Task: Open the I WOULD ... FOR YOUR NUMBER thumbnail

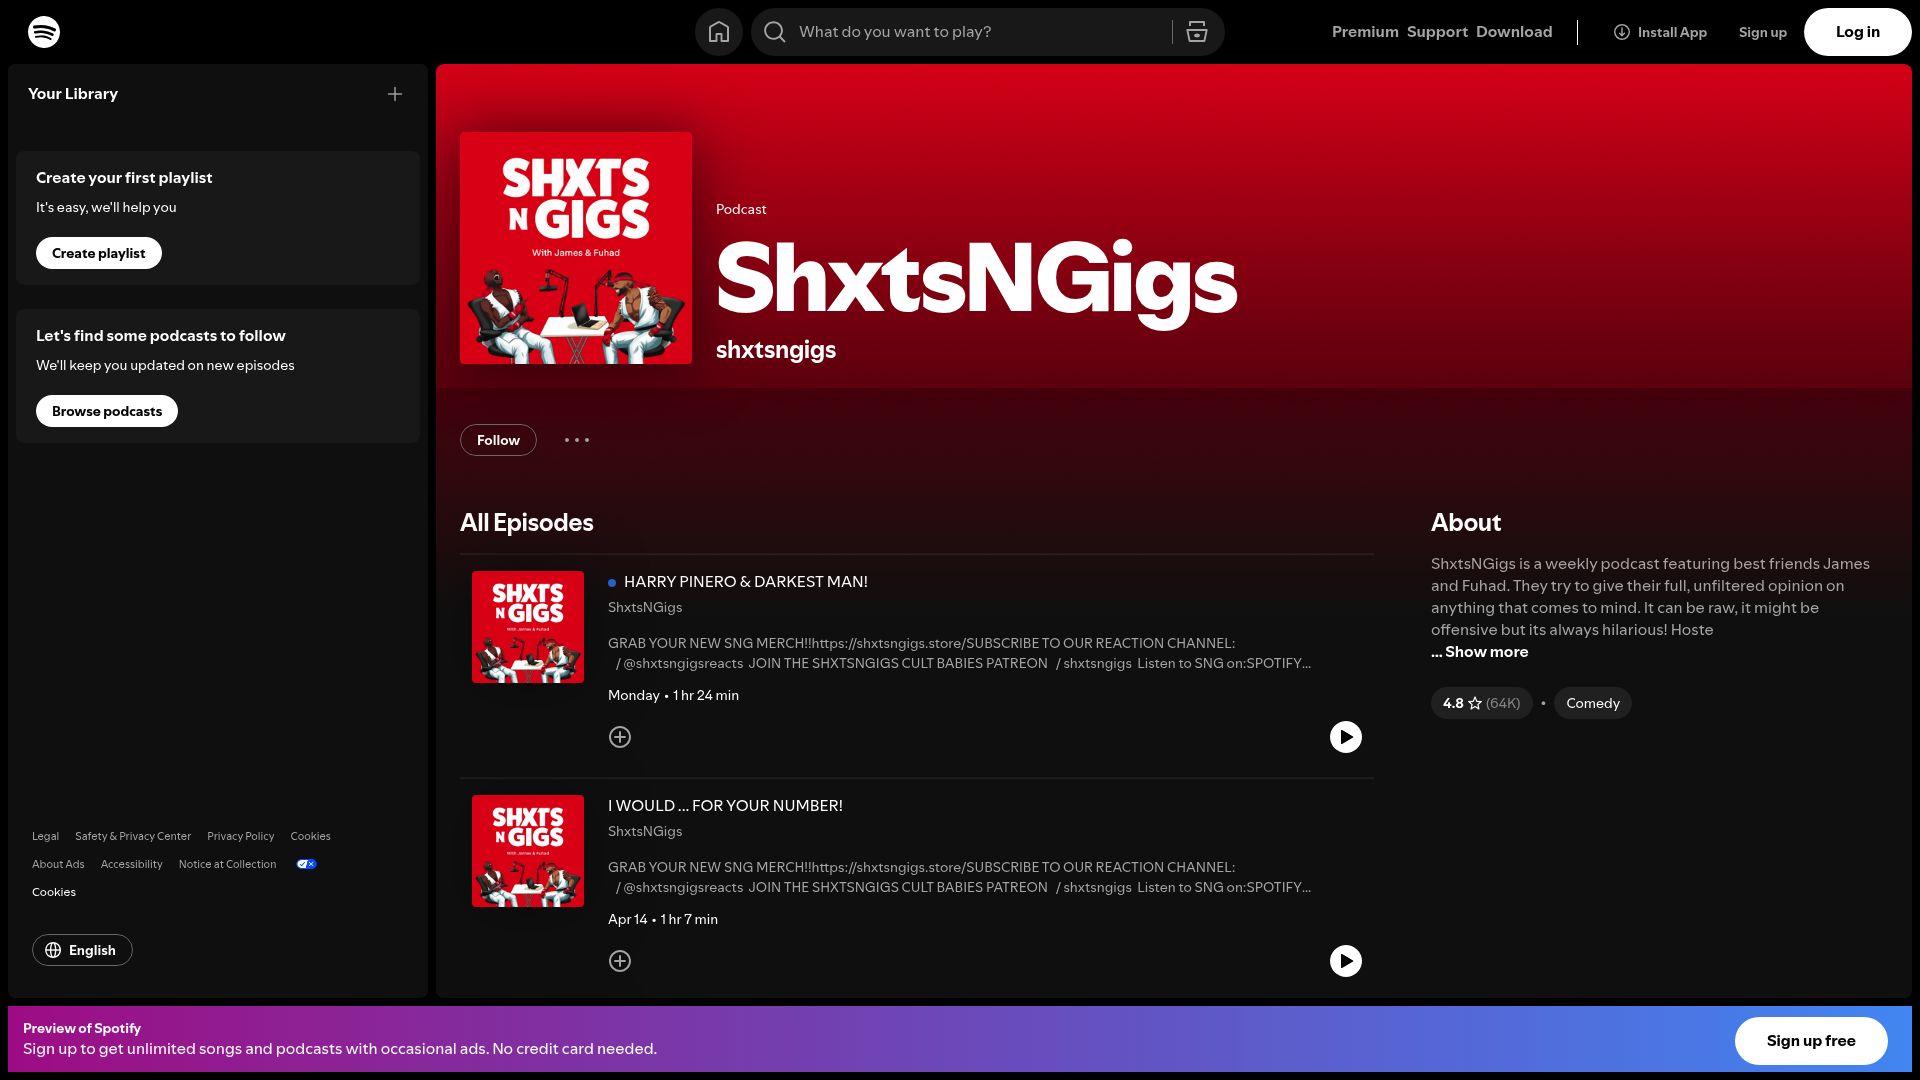Action: (528, 851)
